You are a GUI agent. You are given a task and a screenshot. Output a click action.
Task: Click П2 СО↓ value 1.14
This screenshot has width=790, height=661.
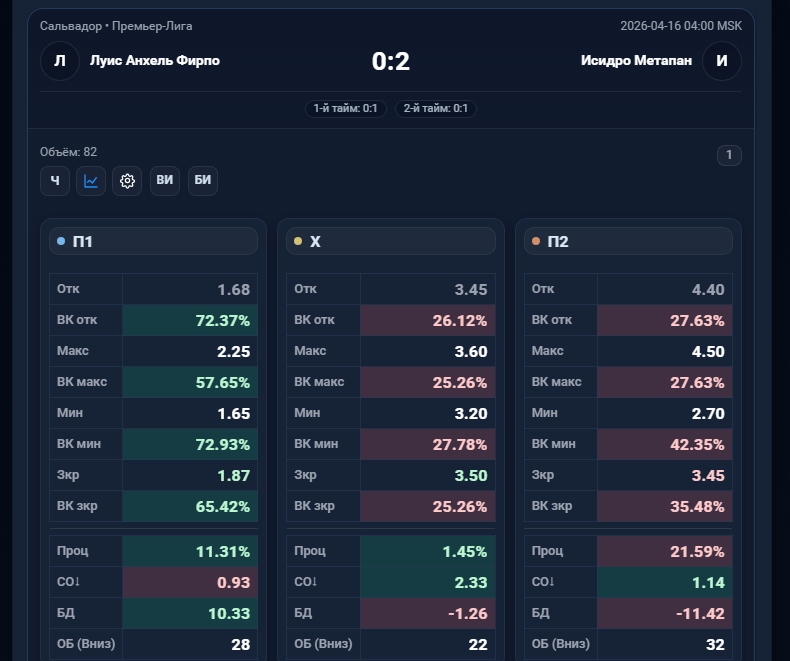(708, 582)
